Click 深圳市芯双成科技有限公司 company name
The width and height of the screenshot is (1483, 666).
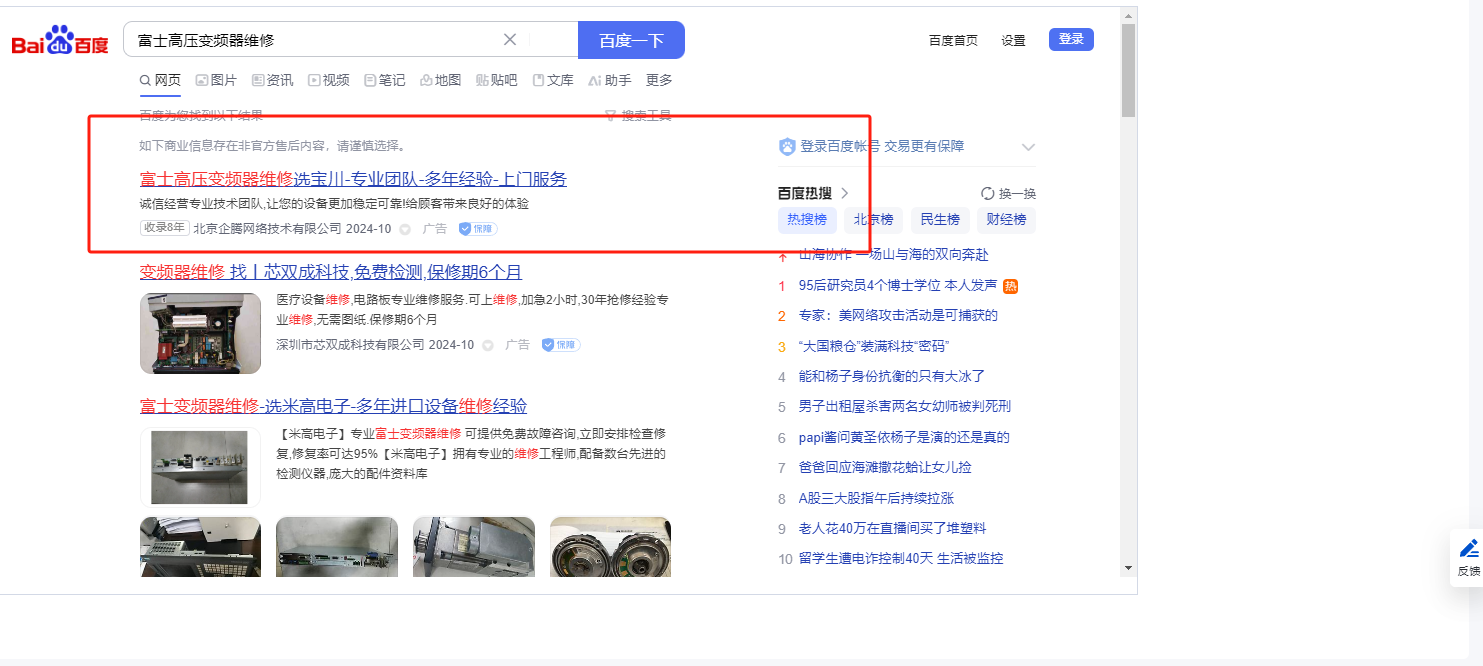click(x=350, y=345)
